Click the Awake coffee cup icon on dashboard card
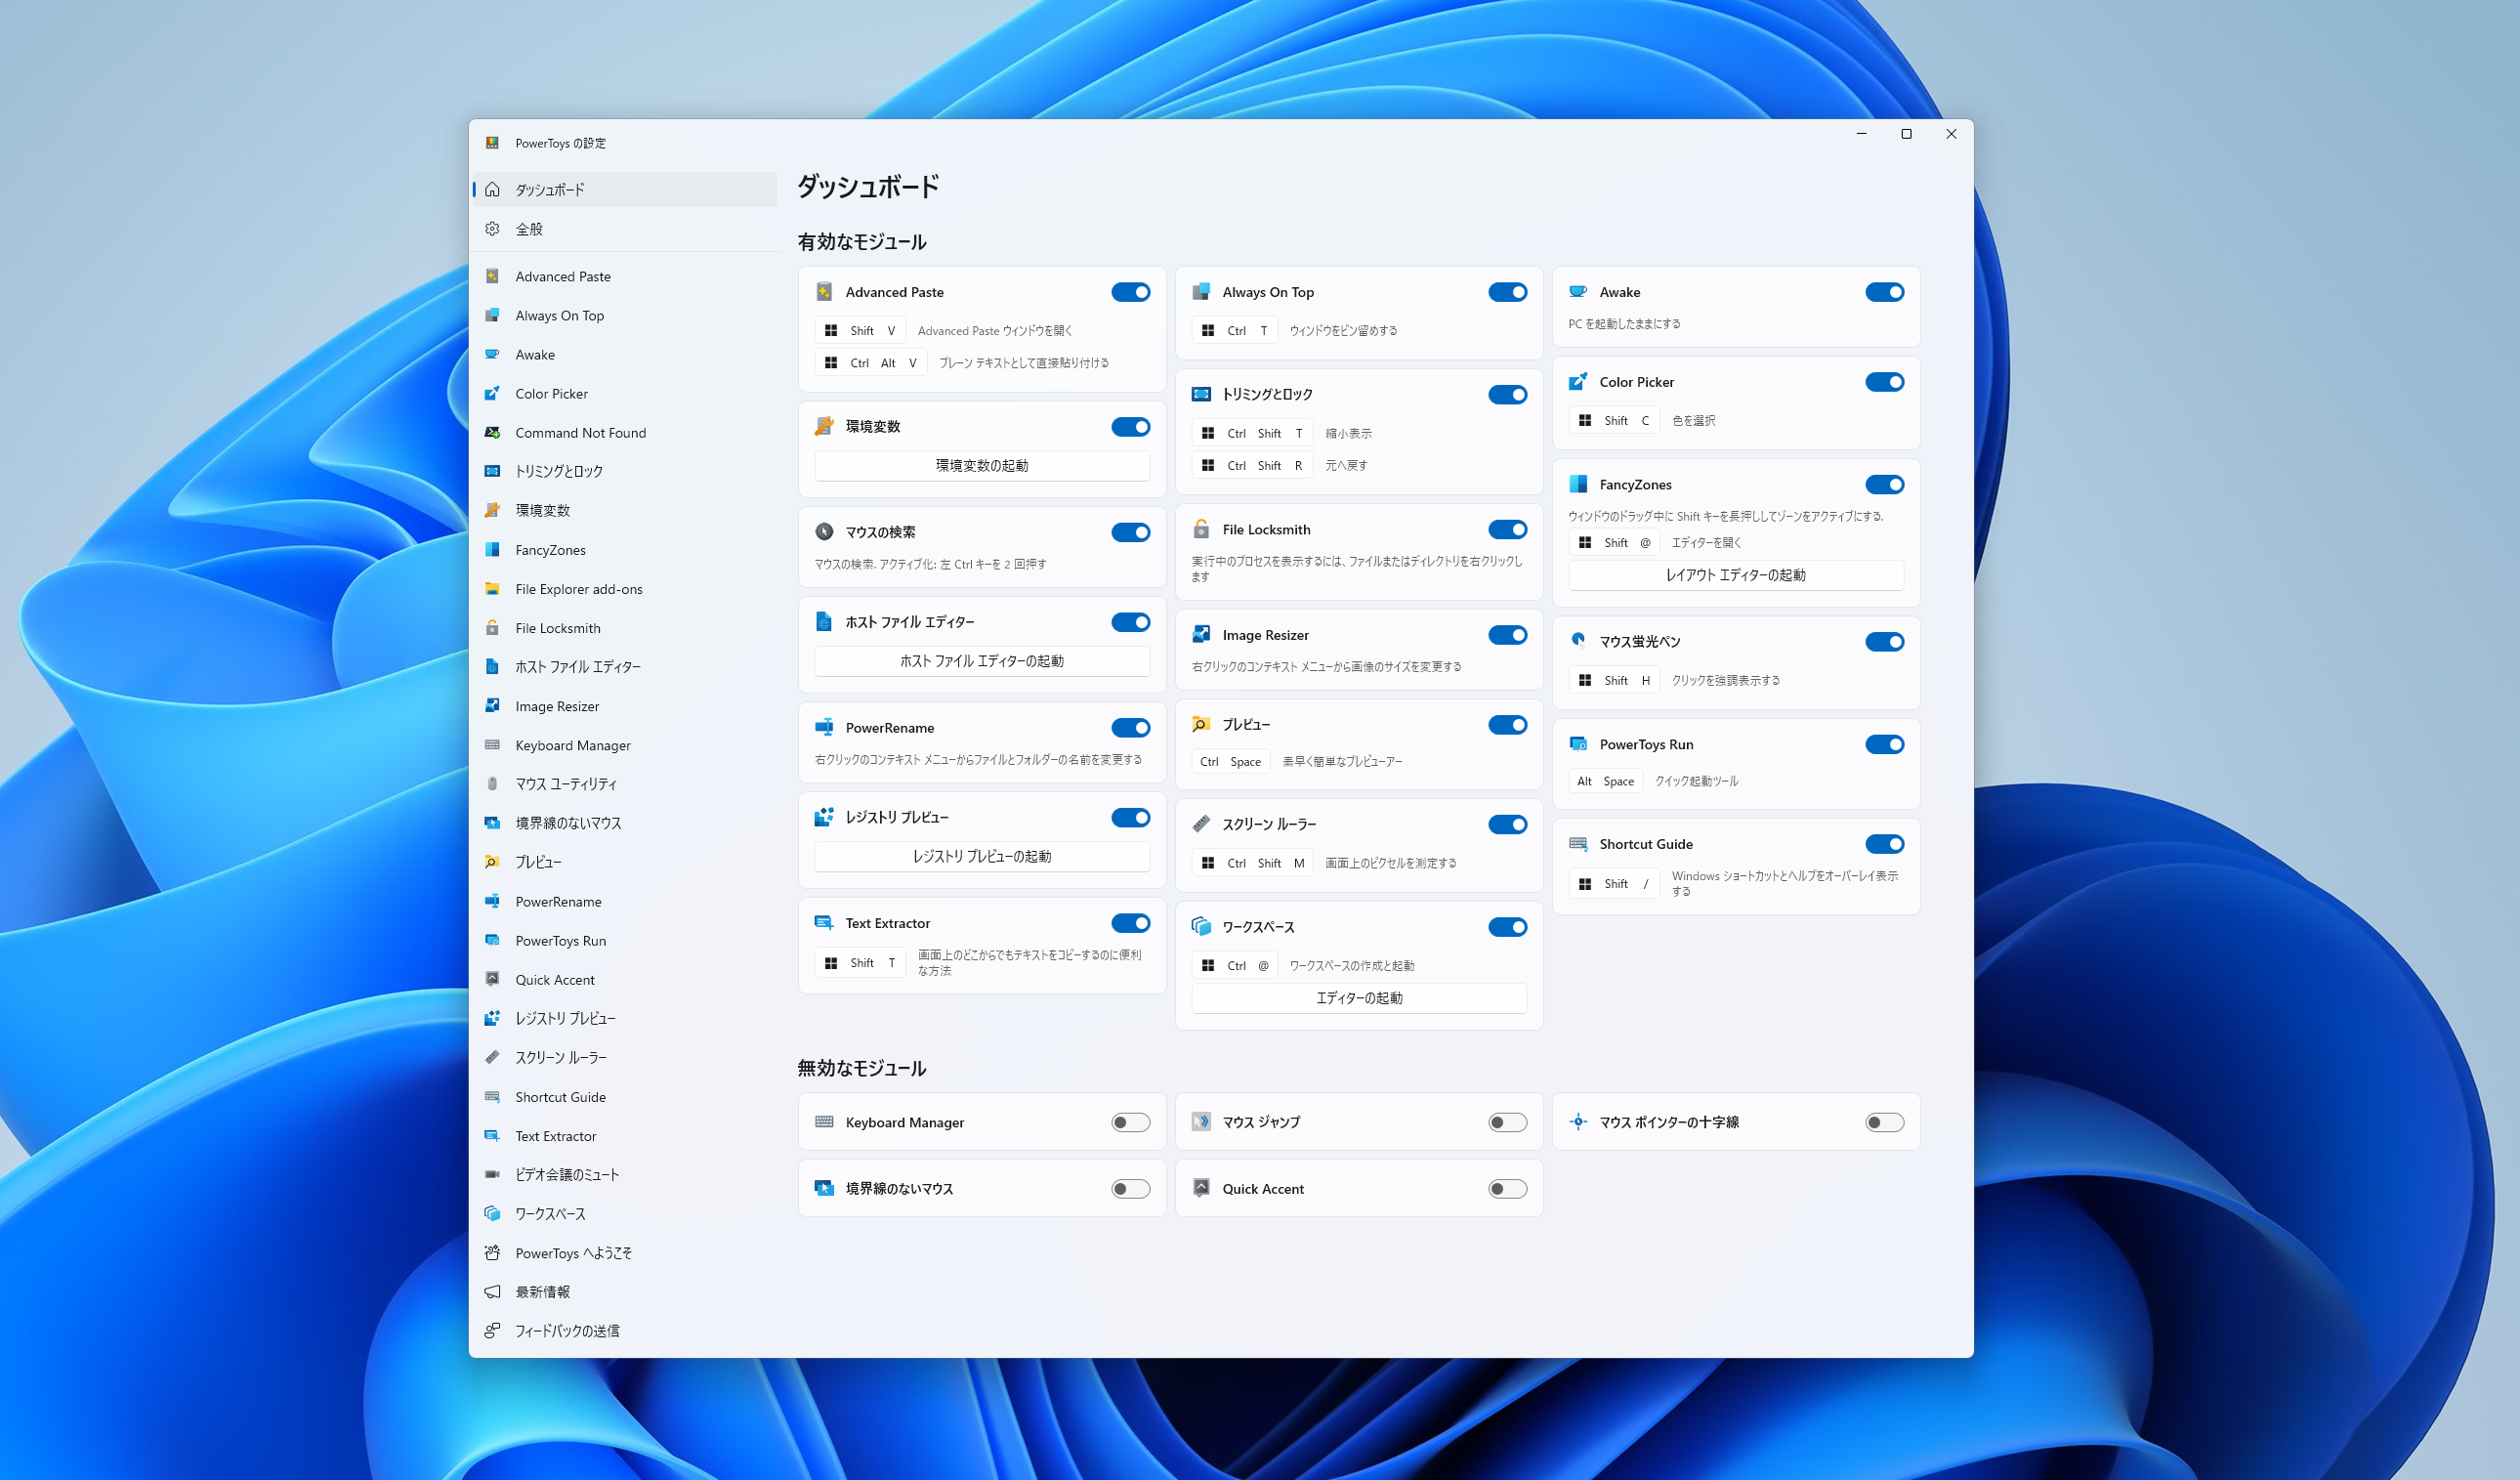 pyautogui.click(x=1578, y=292)
